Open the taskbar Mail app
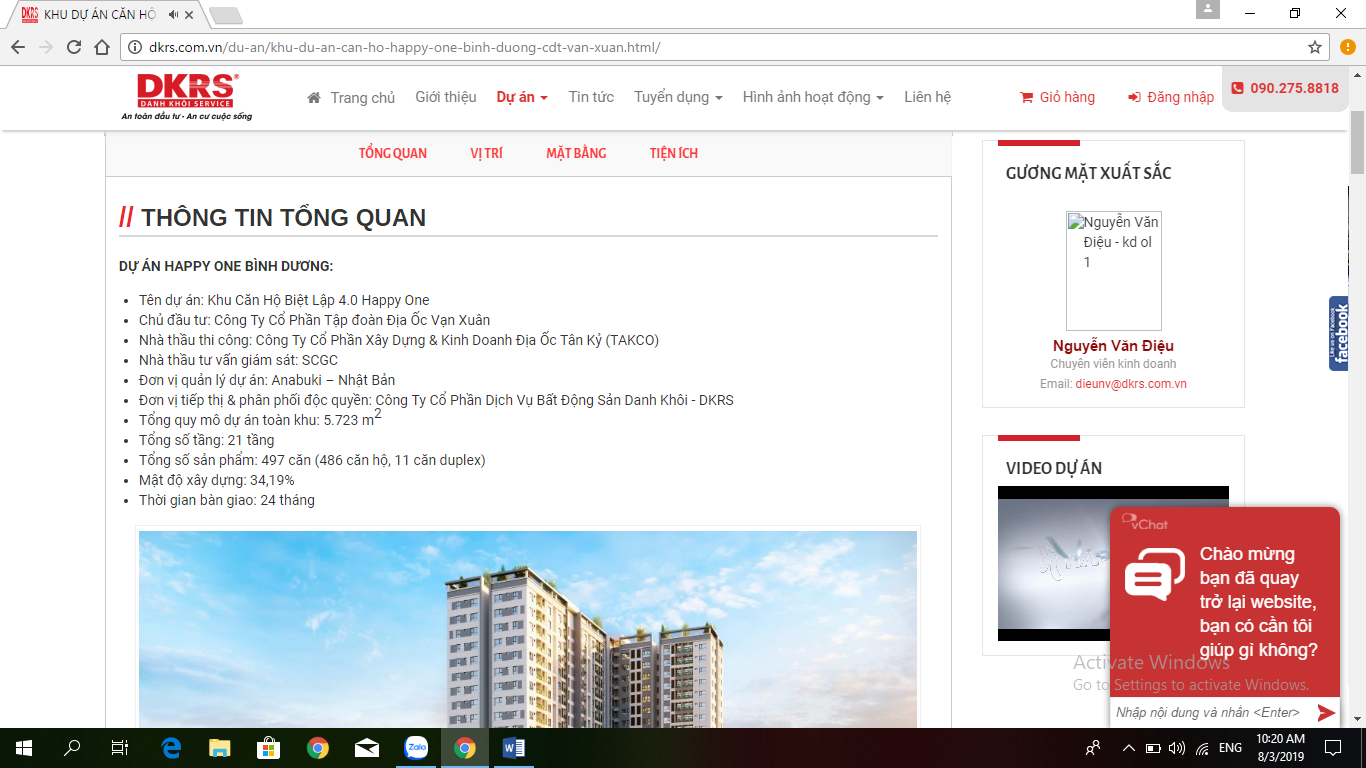Screen dimensions: 1366x768 click(x=366, y=748)
